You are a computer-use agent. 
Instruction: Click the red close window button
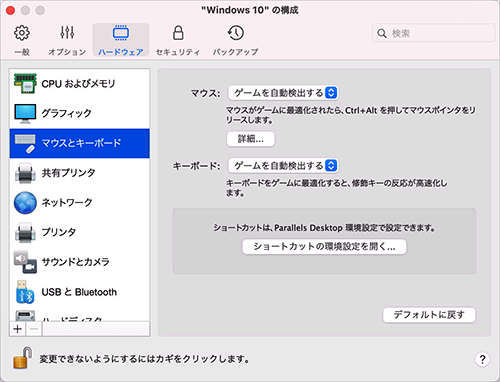10,10
